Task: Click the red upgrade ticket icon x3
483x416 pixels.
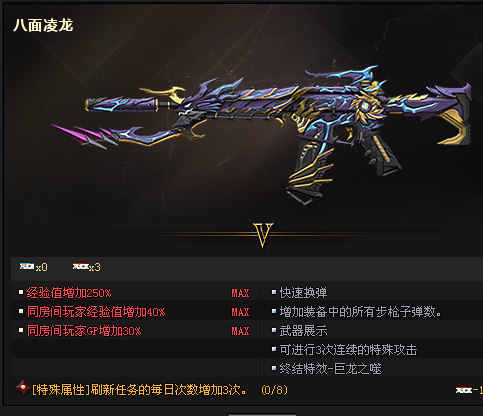Action: (x=81, y=266)
